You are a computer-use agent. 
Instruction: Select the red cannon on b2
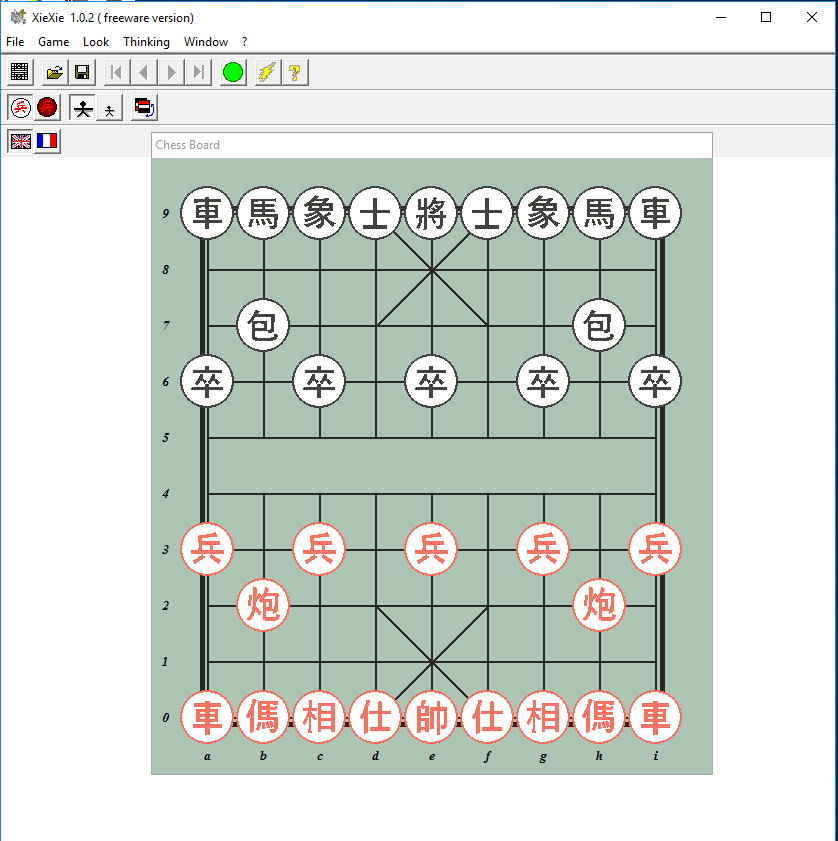[263, 605]
